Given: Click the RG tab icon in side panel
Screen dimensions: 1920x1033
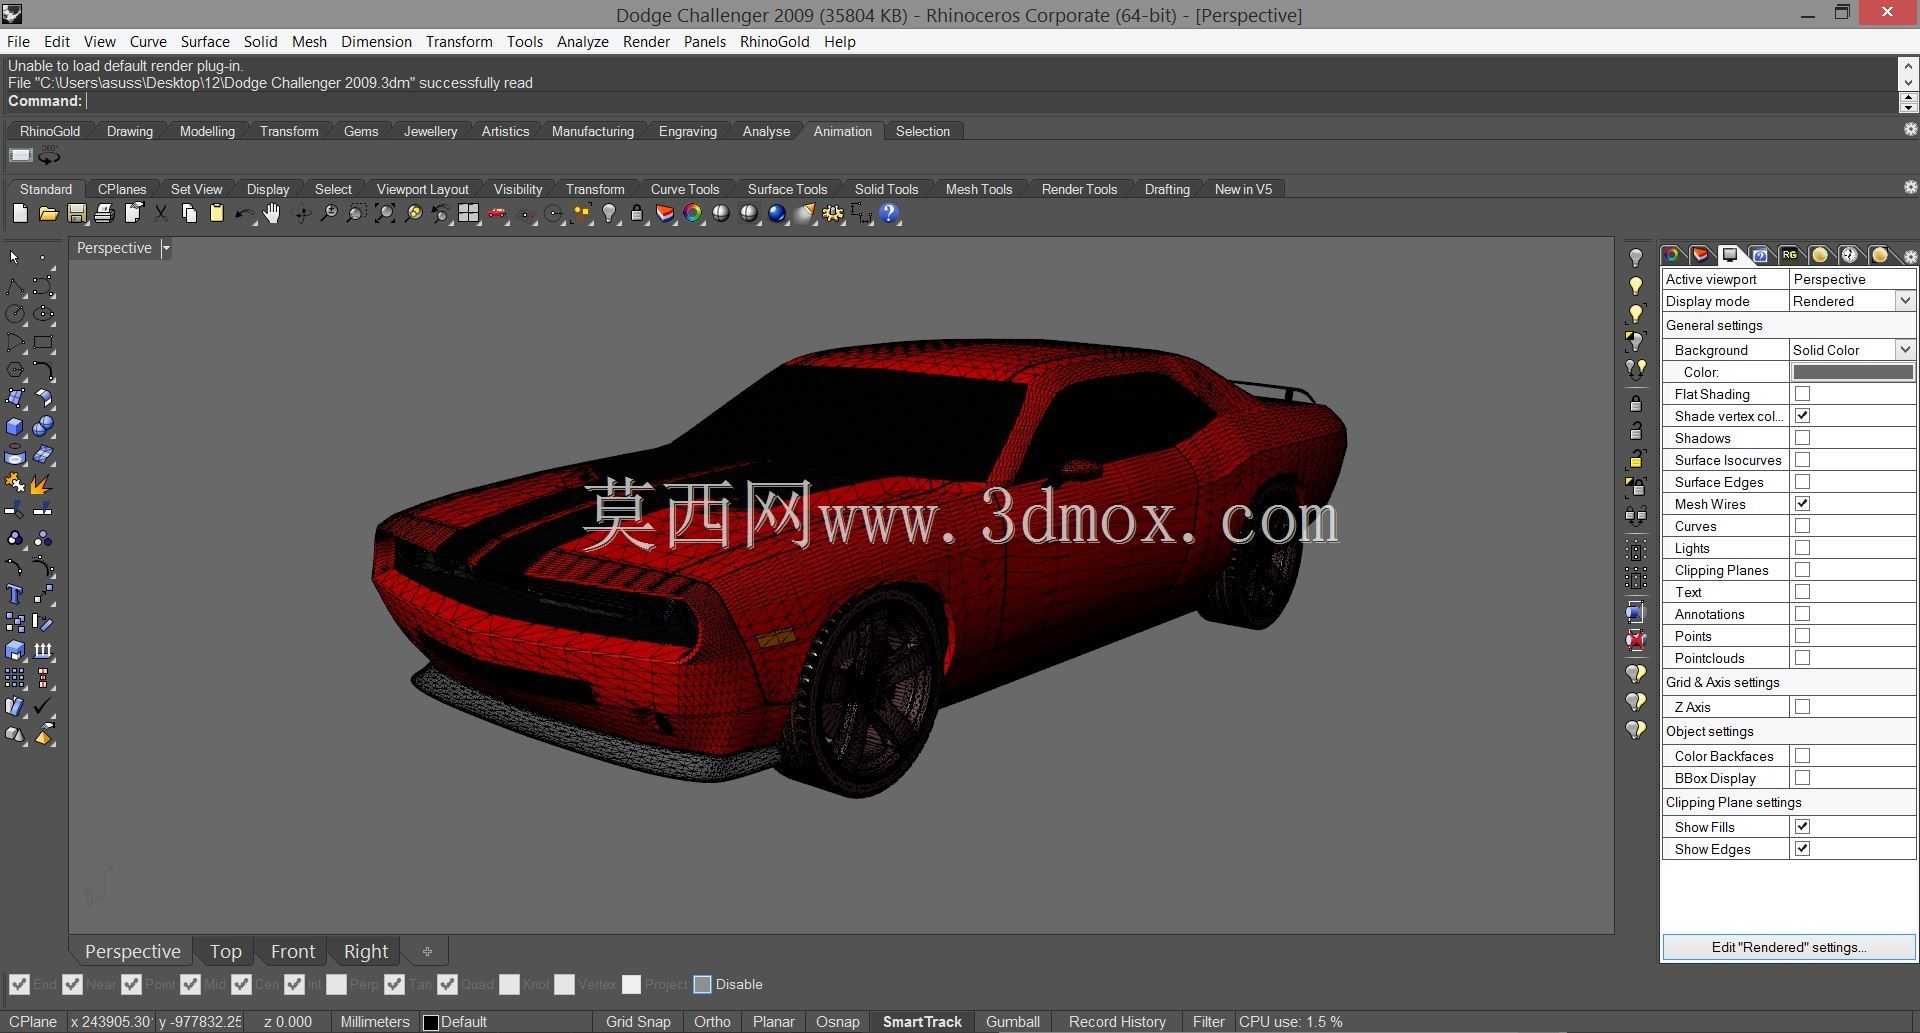Looking at the screenshot, I should point(1789,255).
